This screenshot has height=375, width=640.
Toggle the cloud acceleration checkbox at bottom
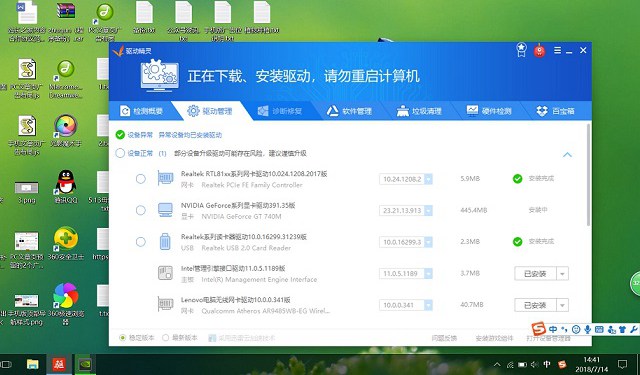click(x=212, y=338)
